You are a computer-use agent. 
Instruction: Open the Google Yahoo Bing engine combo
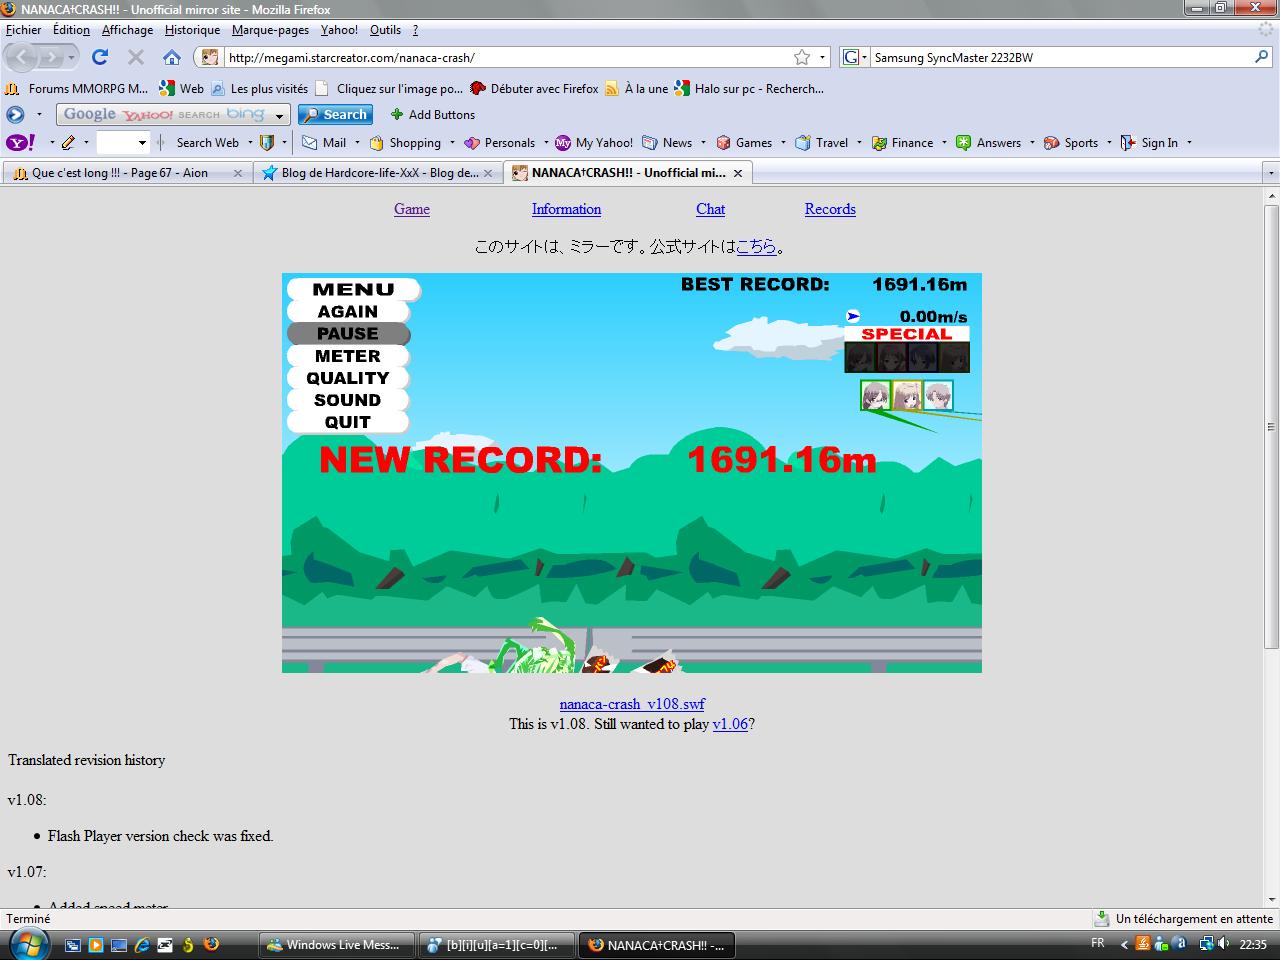click(x=173, y=115)
